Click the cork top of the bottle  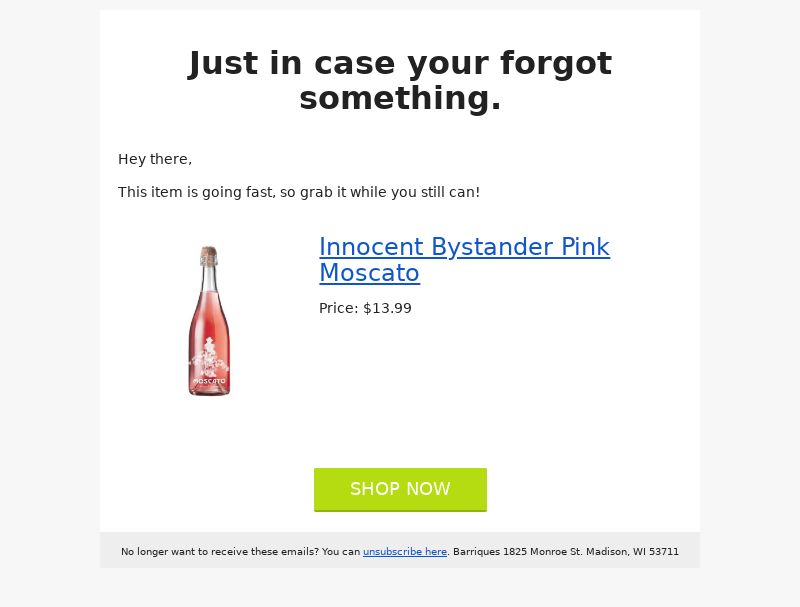pyautogui.click(x=208, y=255)
